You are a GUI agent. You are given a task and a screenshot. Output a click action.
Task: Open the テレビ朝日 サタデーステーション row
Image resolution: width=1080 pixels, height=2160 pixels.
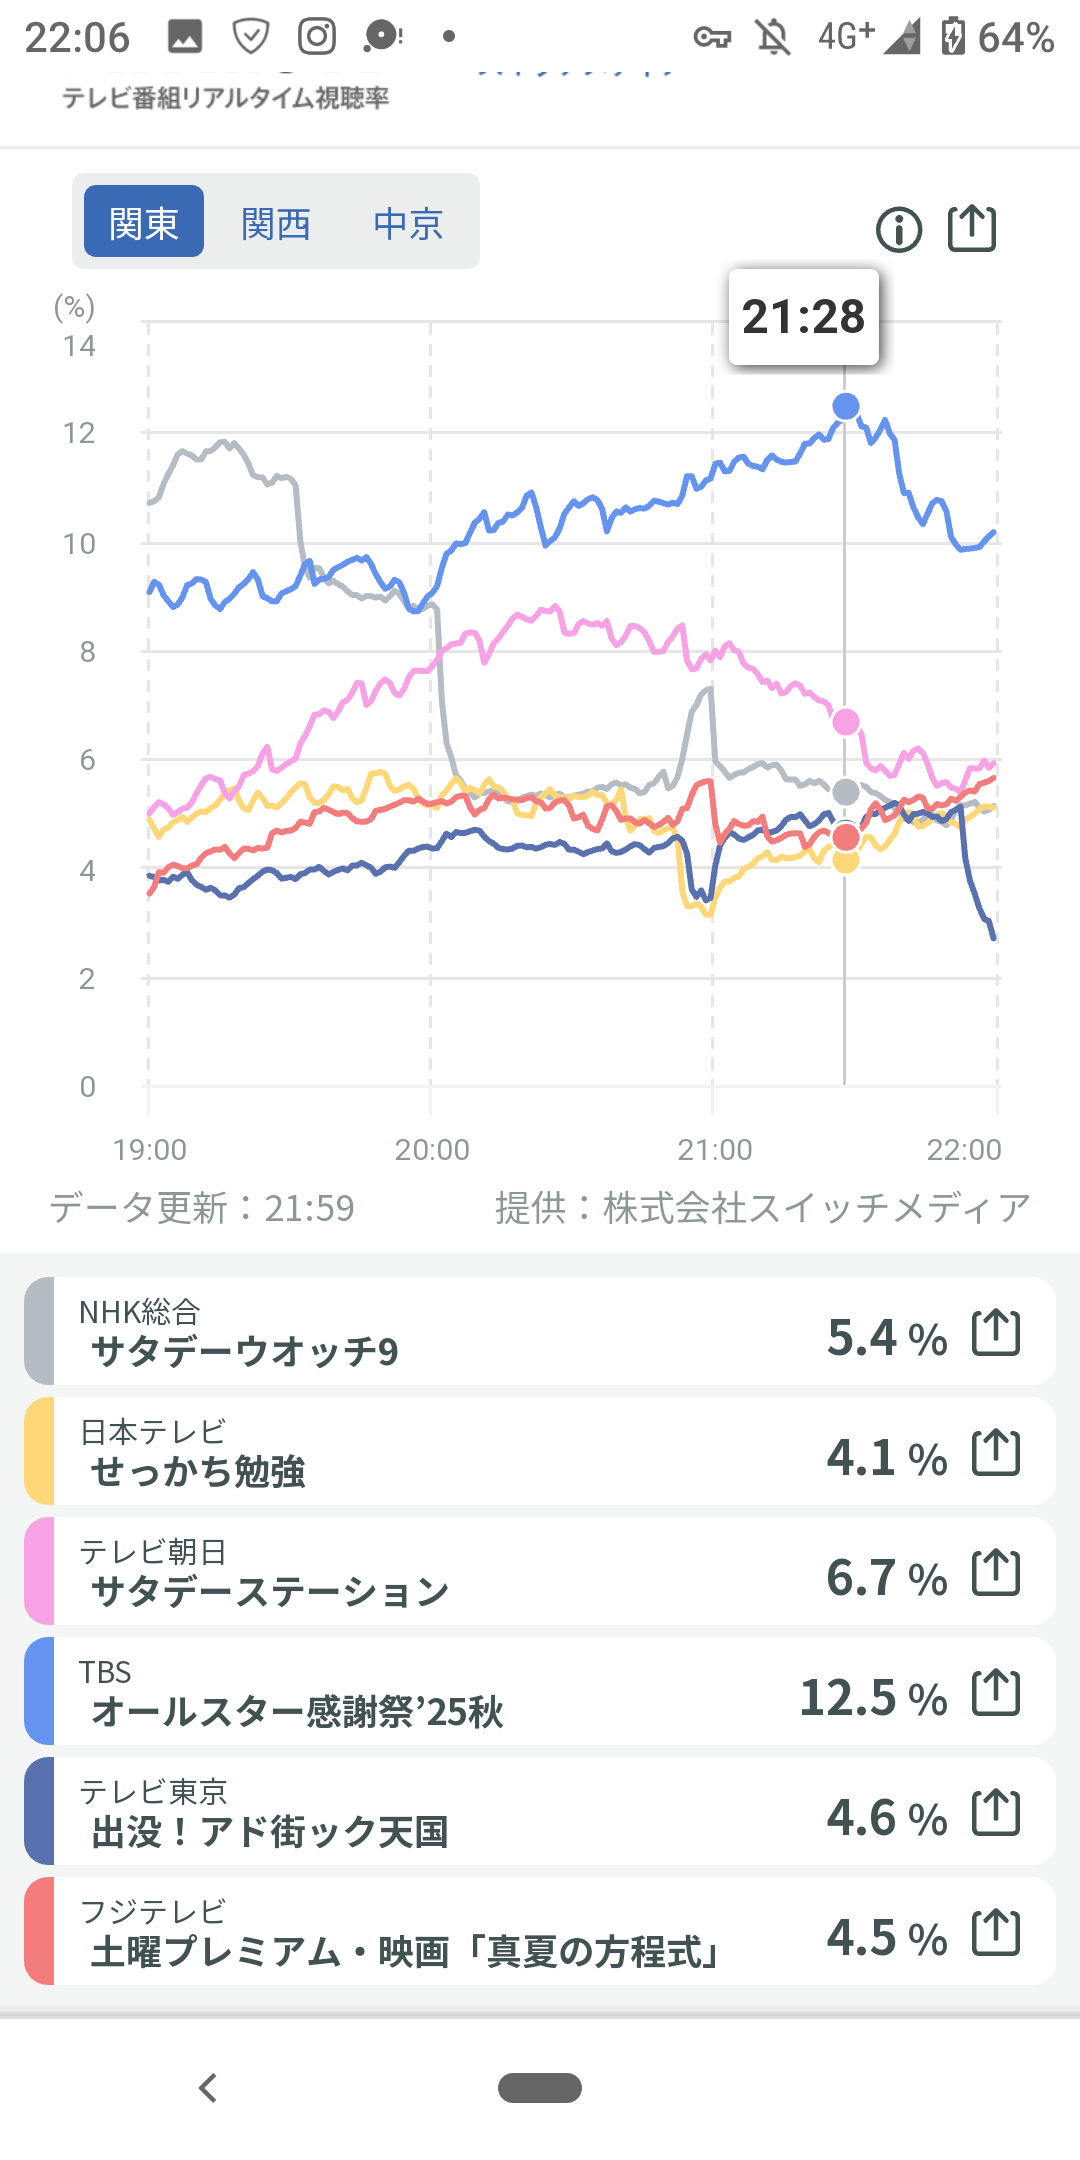coord(400,1573)
